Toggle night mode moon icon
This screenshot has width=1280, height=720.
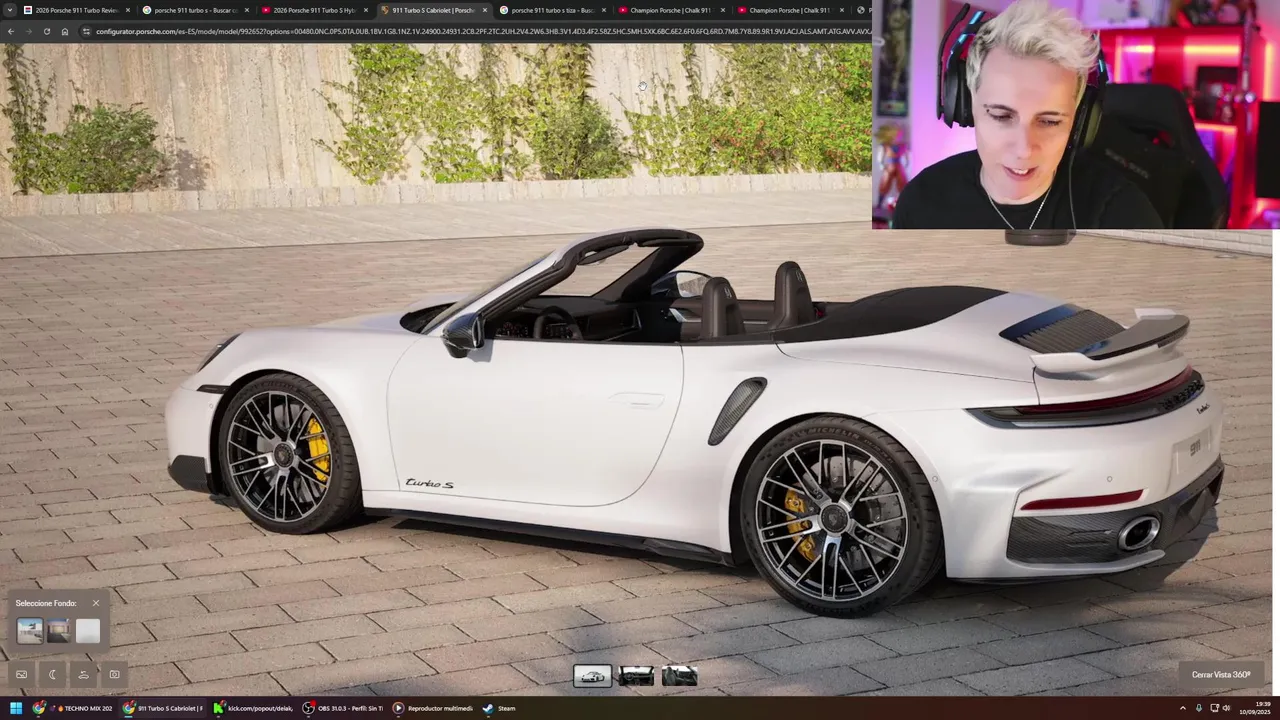pyautogui.click(x=53, y=674)
